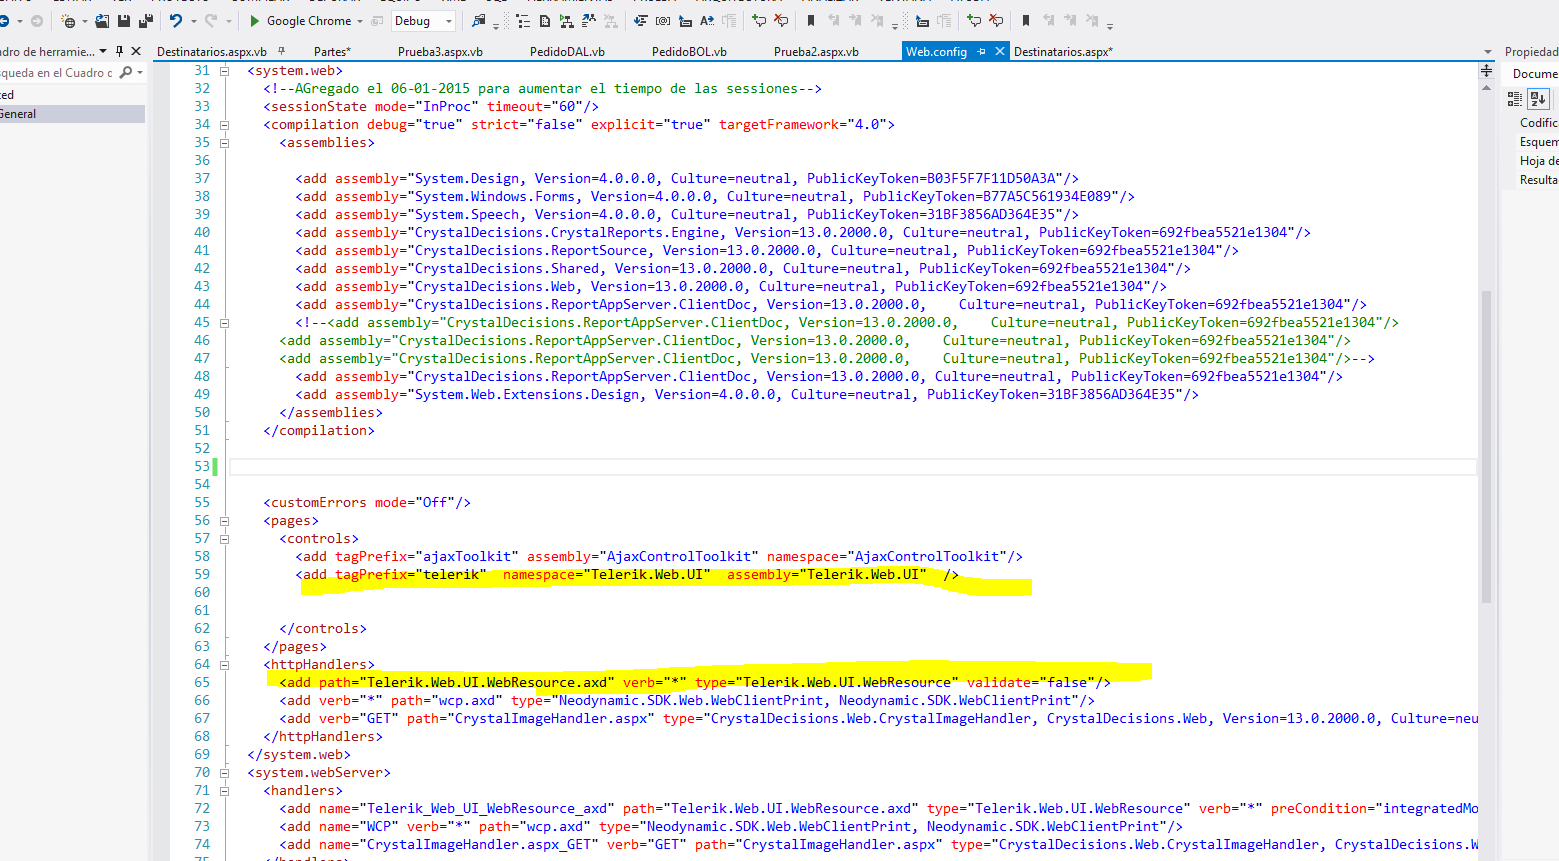Select the Hoja de property row
The image size is (1559, 861).
pos(1538,161)
